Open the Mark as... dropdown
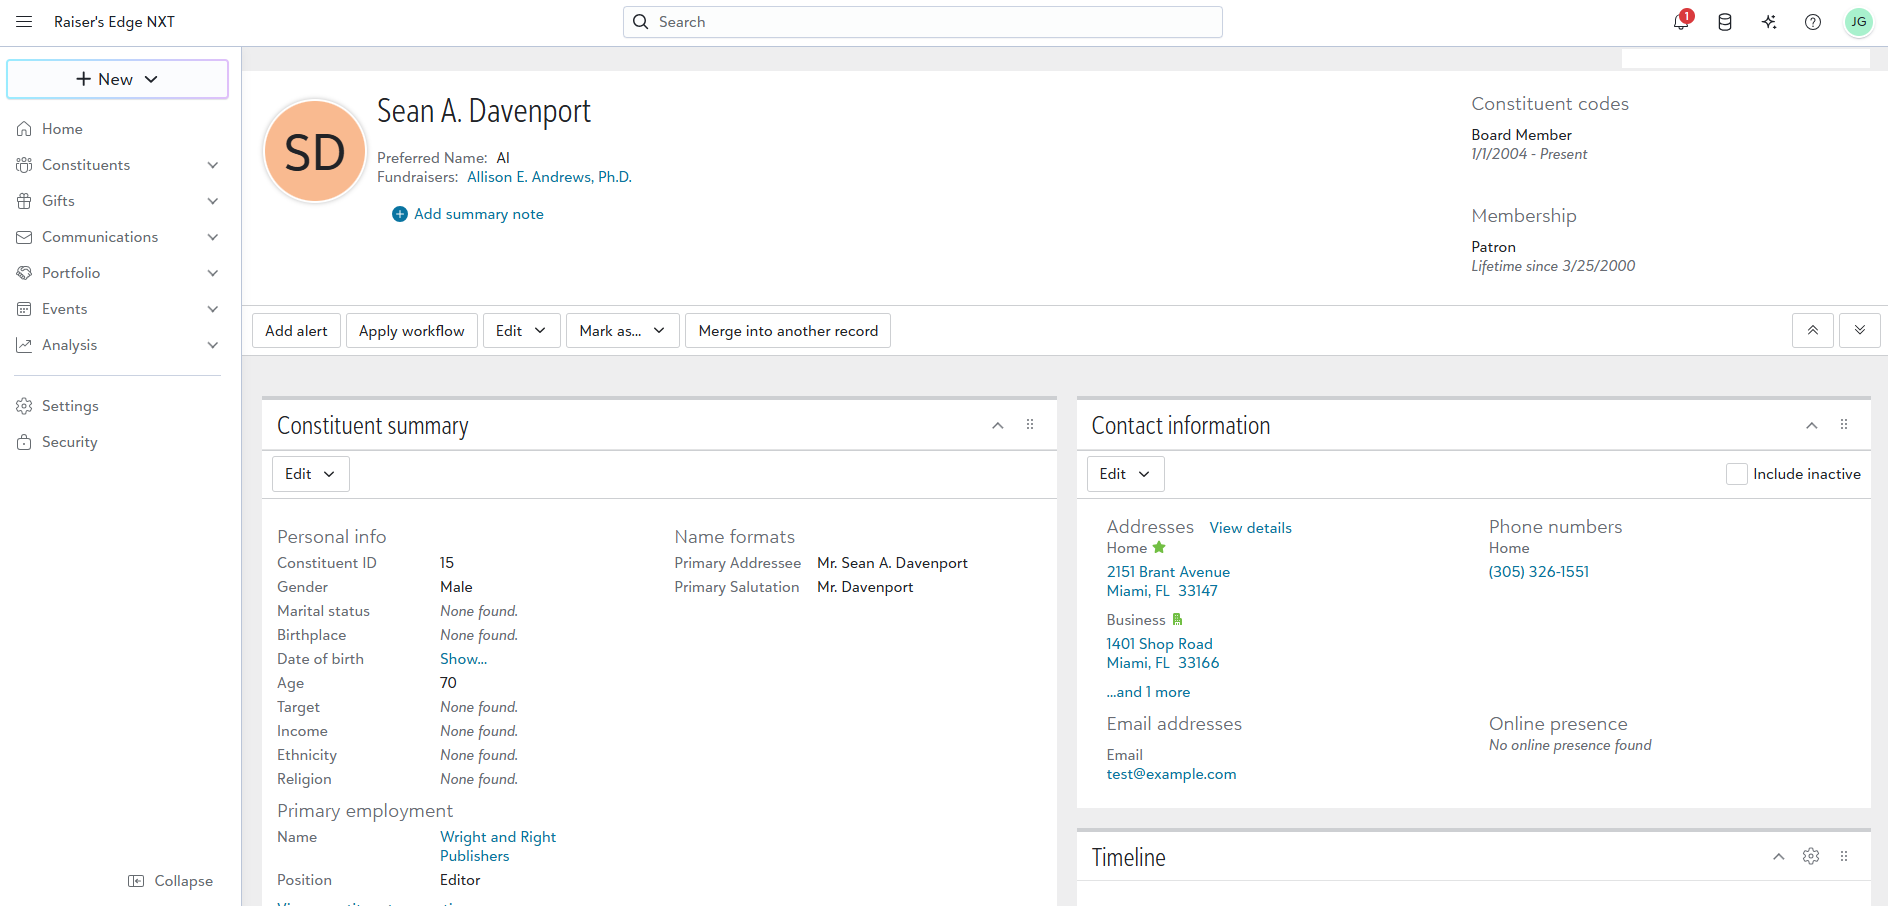The width and height of the screenshot is (1888, 906). (x=622, y=330)
